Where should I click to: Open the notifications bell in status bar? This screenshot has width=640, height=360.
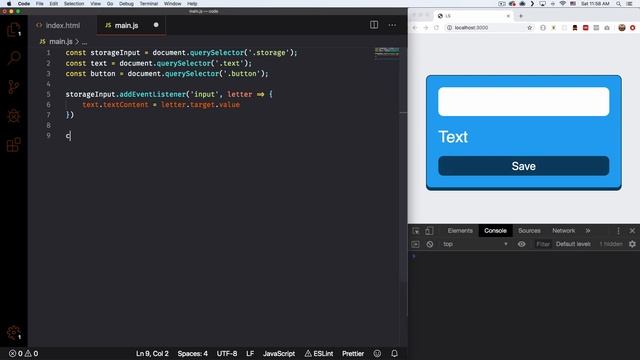(x=394, y=353)
